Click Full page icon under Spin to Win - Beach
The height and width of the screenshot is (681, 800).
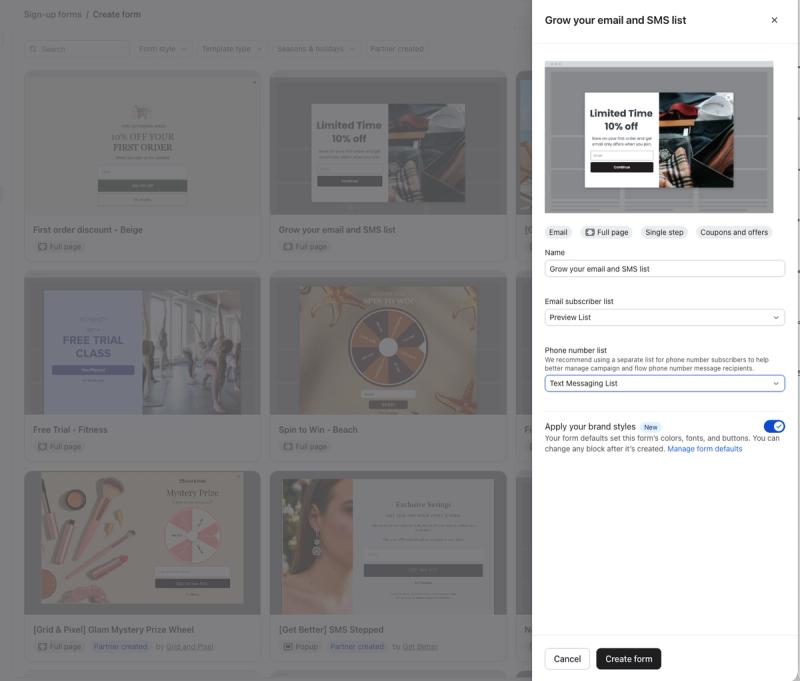pos(288,446)
